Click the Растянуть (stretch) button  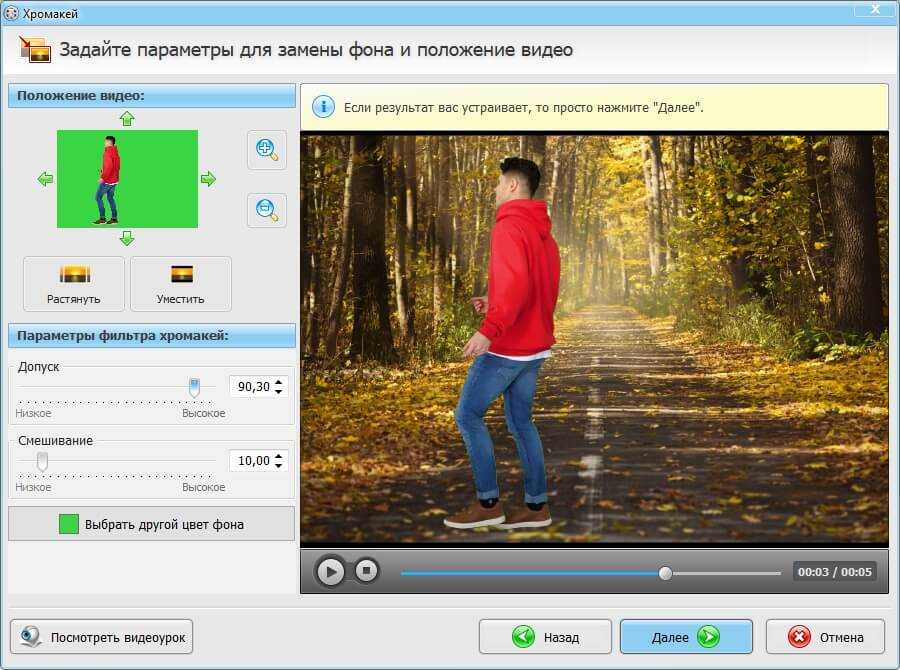(74, 284)
